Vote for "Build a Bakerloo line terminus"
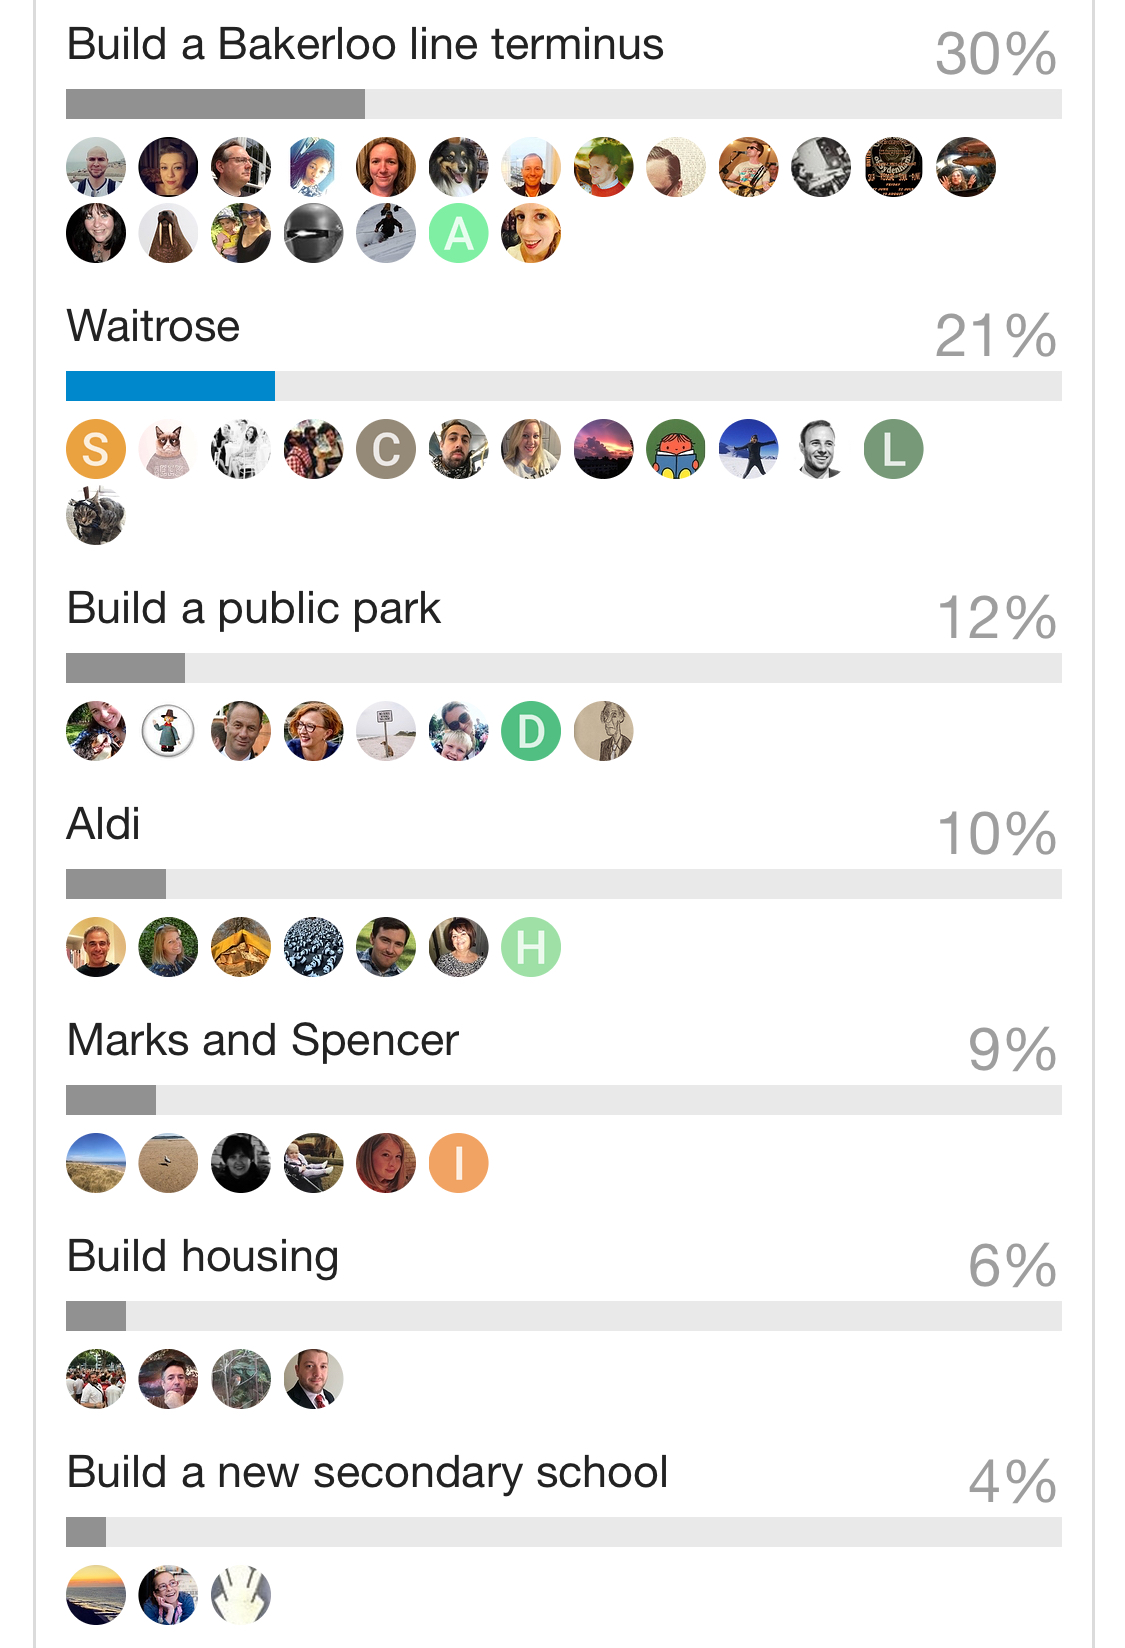The width and height of the screenshot is (1125, 1648). 365,45
